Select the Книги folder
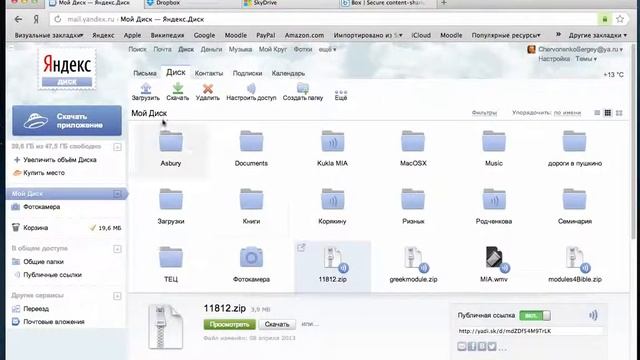Viewport: 640px width, 360px height. (x=251, y=206)
